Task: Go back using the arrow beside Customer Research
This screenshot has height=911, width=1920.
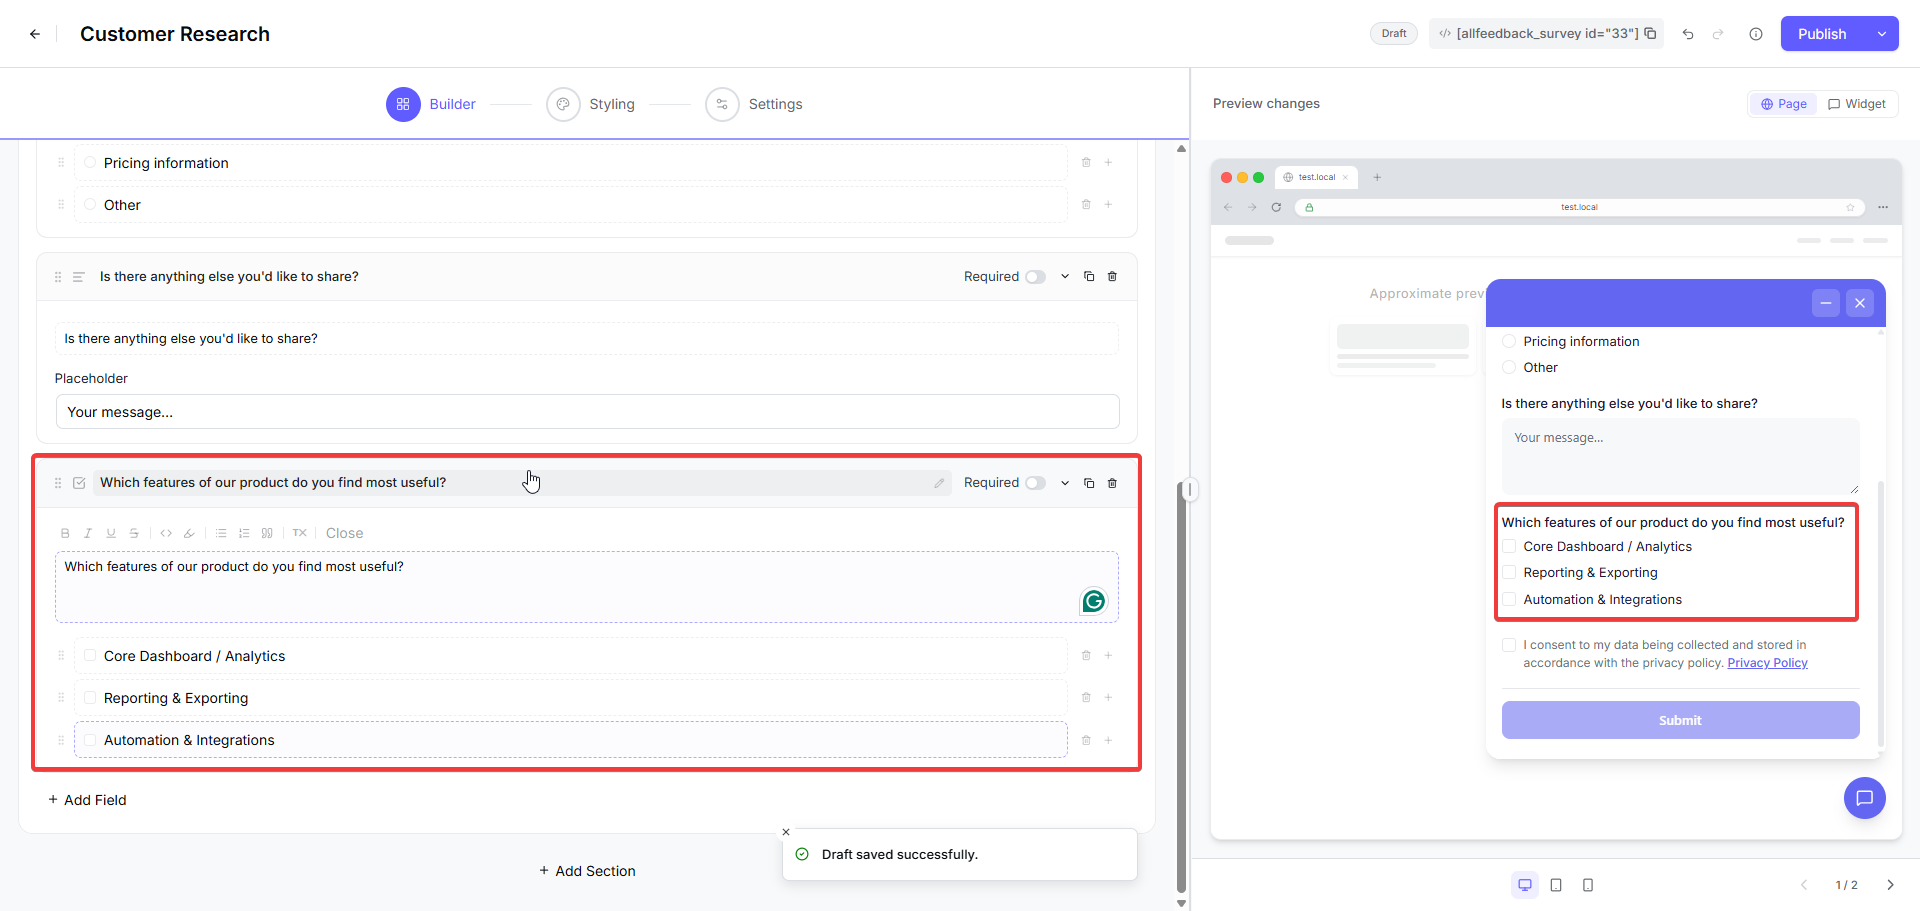Action: (35, 34)
